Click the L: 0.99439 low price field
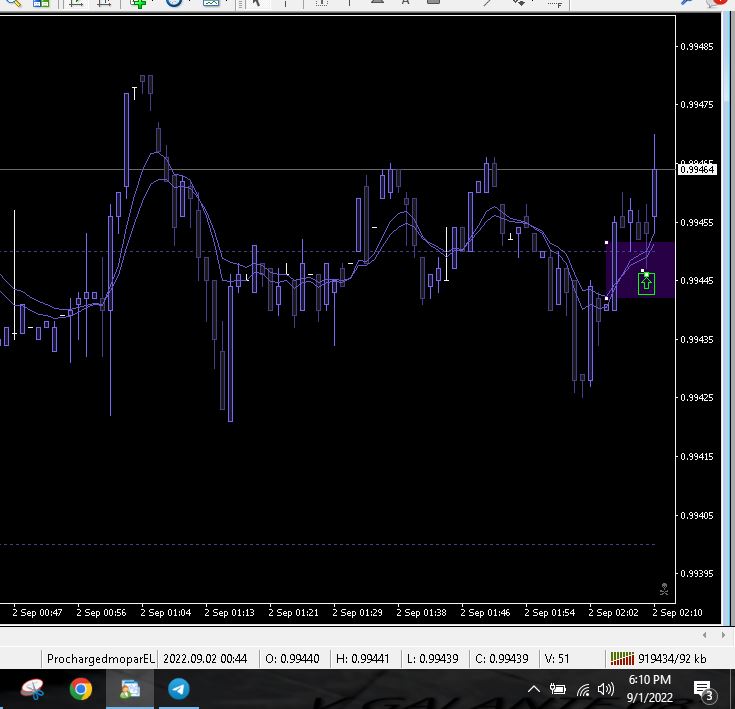Viewport: 735px width, 709px height. (432, 659)
